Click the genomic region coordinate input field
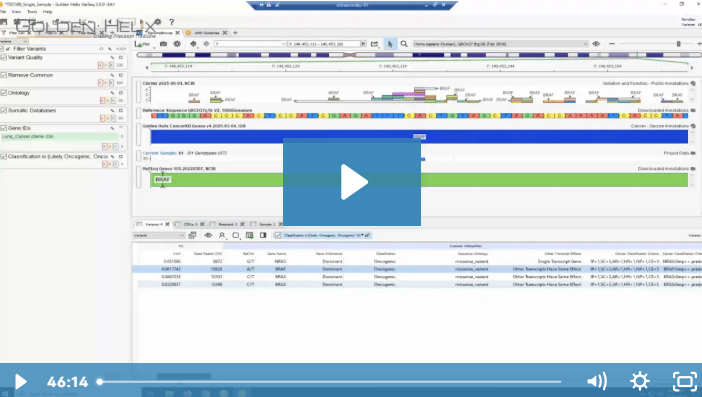Image resolution: width=702 pixels, height=397 pixels. click(x=324, y=44)
